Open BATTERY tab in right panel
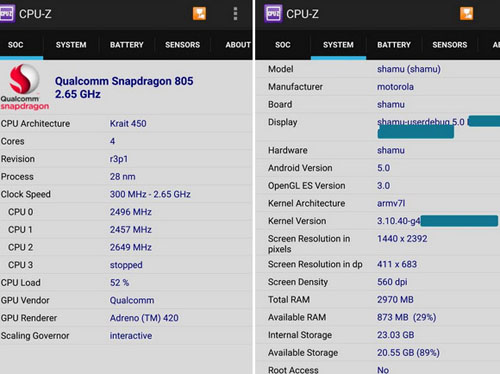 coord(394,45)
